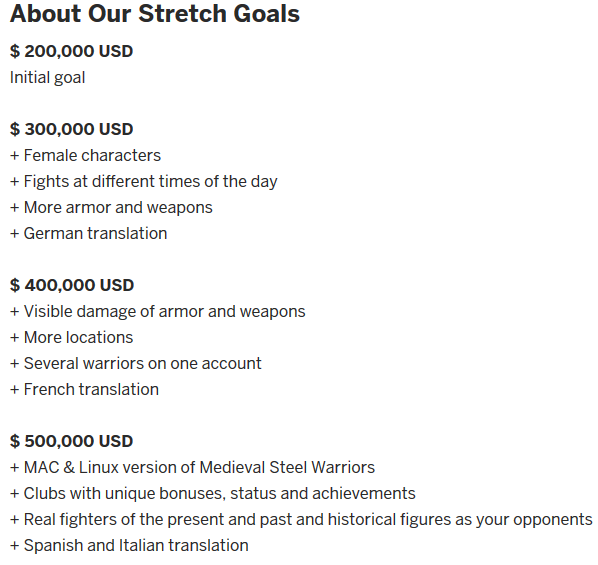This screenshot has width=598, height=565.
Task: Click MAC & Linux version of Medieval Steel Warriors
Action: point(192,468)
